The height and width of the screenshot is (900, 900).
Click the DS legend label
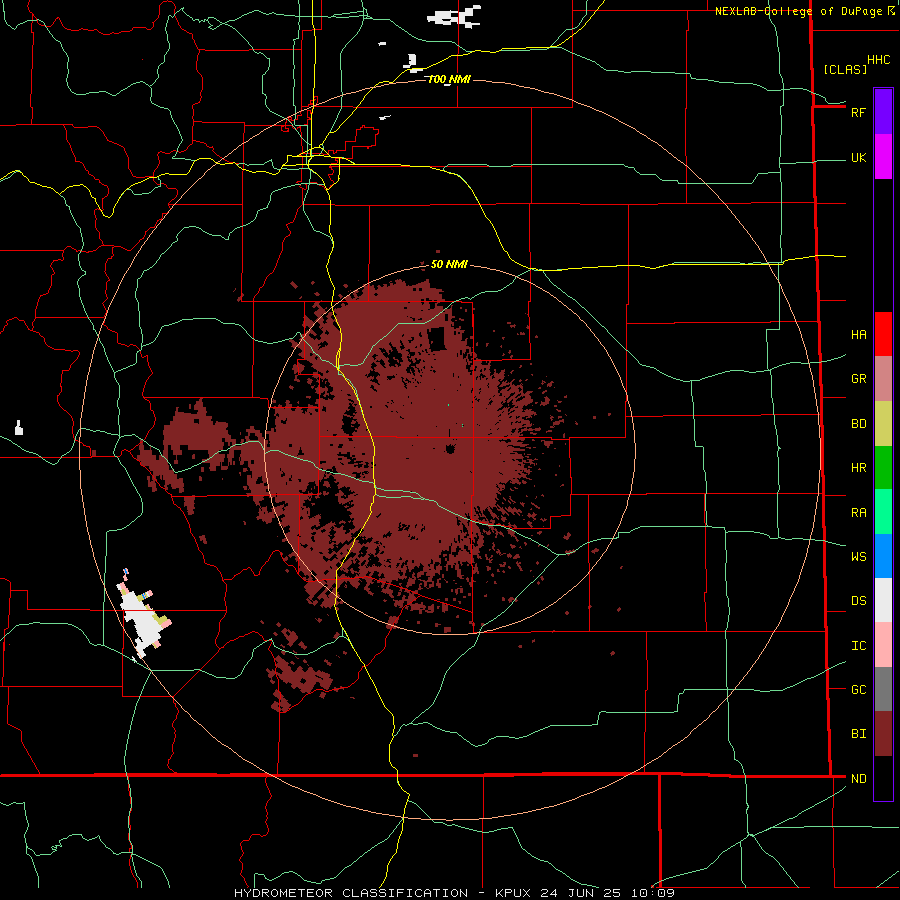click(858, 601)
